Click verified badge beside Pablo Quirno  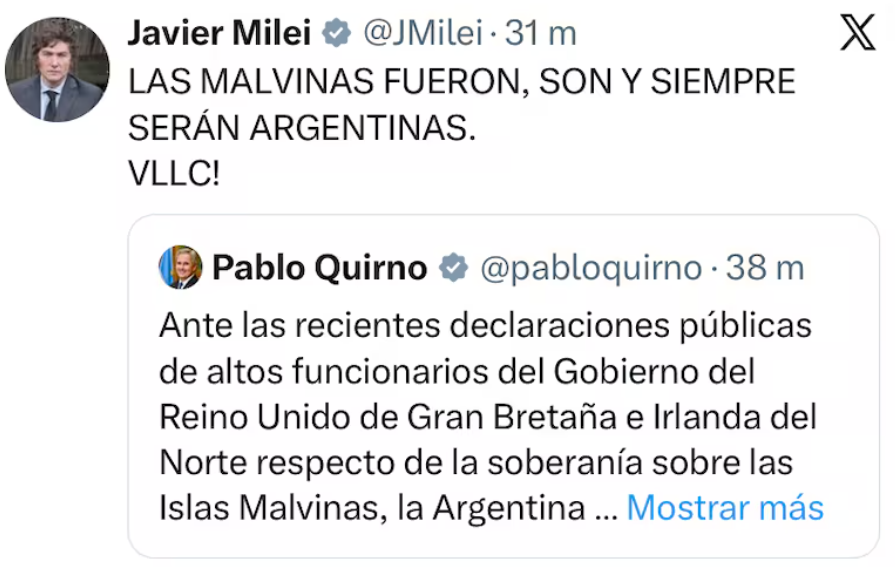coord(454,267)
